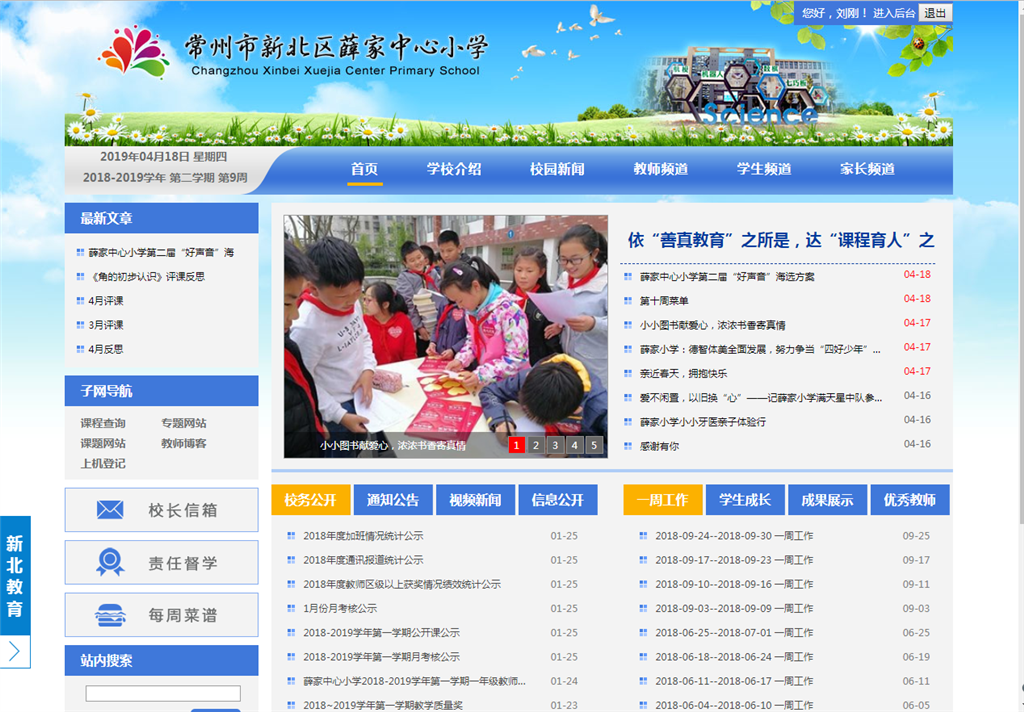Viewport: 1024px width, 712px height.
Task: Go to the 教师频道 menu item
Action: pyautogui.click(x=661, y=169)
